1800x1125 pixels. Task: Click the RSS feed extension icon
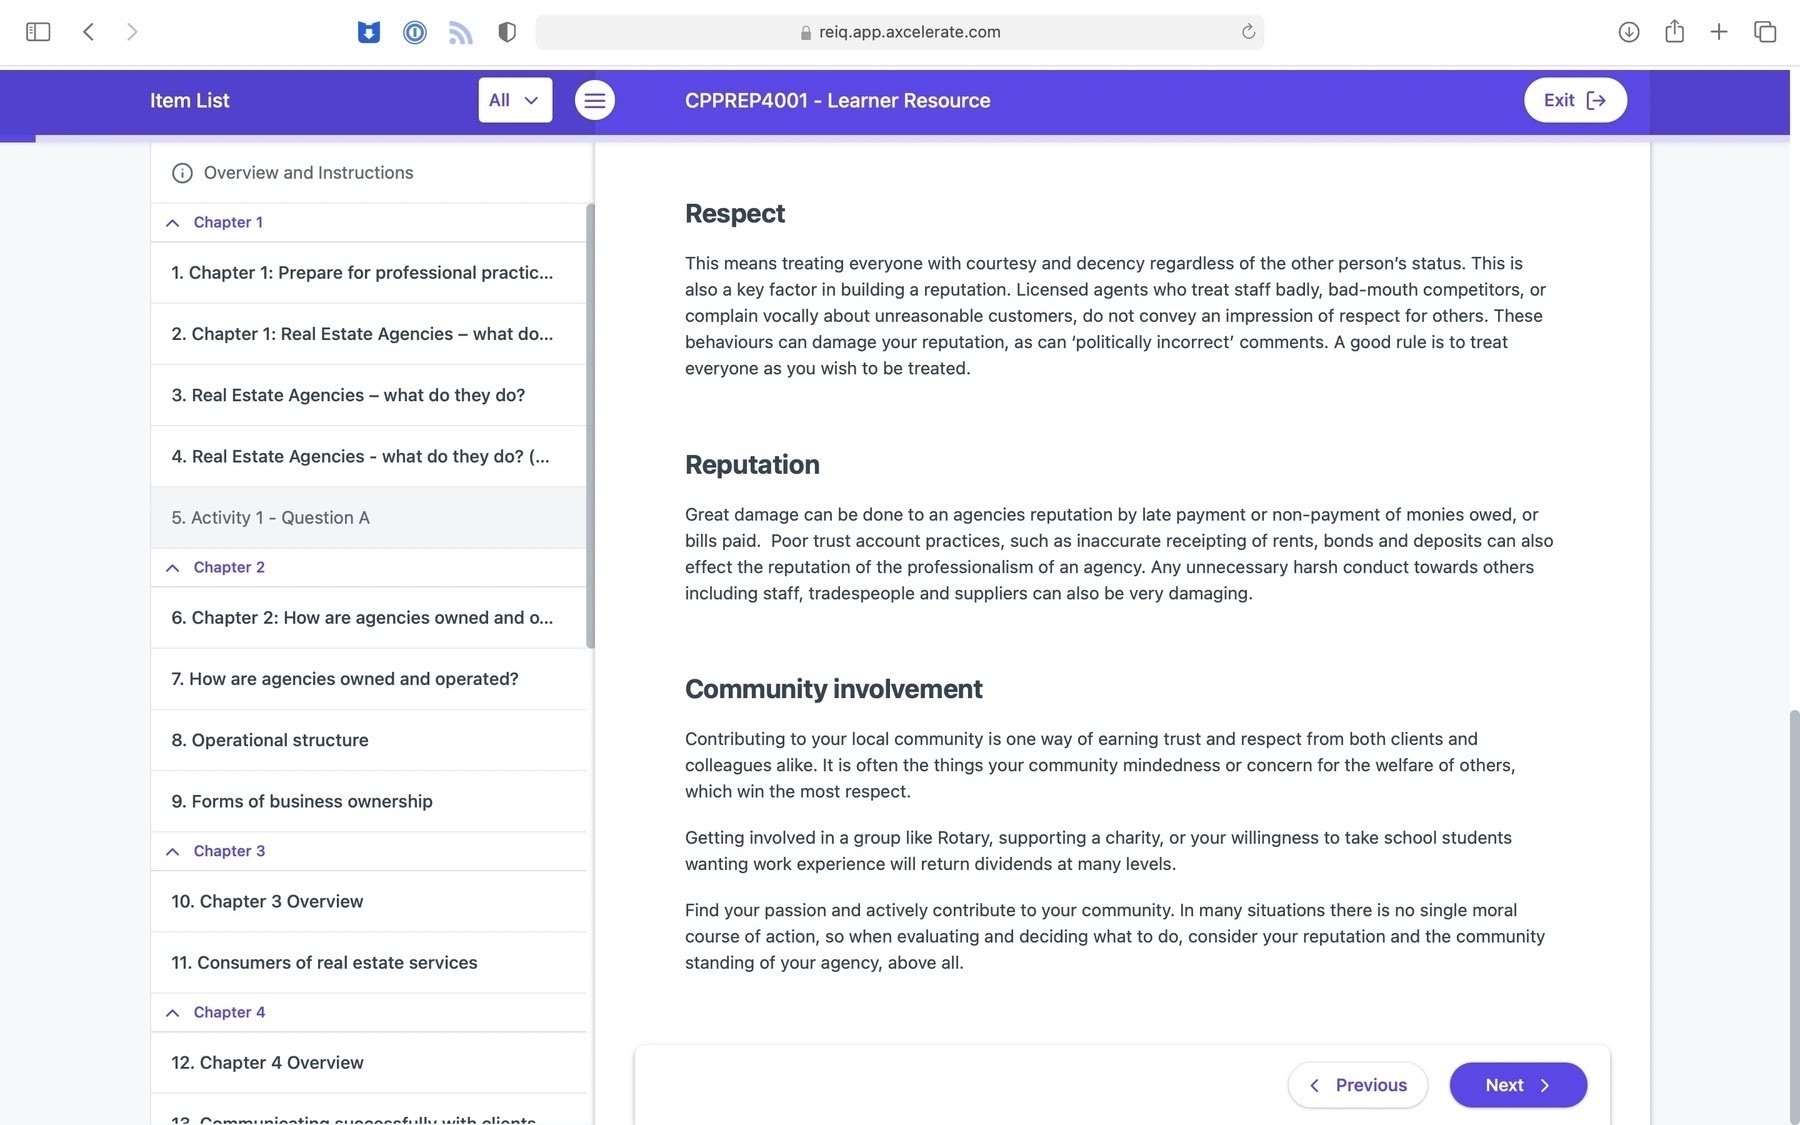click(x=460, y=32)
